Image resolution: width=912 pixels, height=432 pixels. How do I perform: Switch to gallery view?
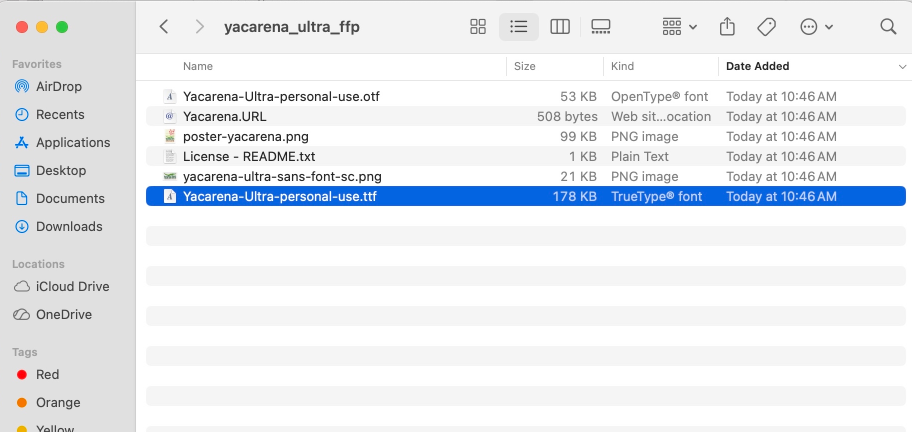pyautogui.click(x=600, y=26)
